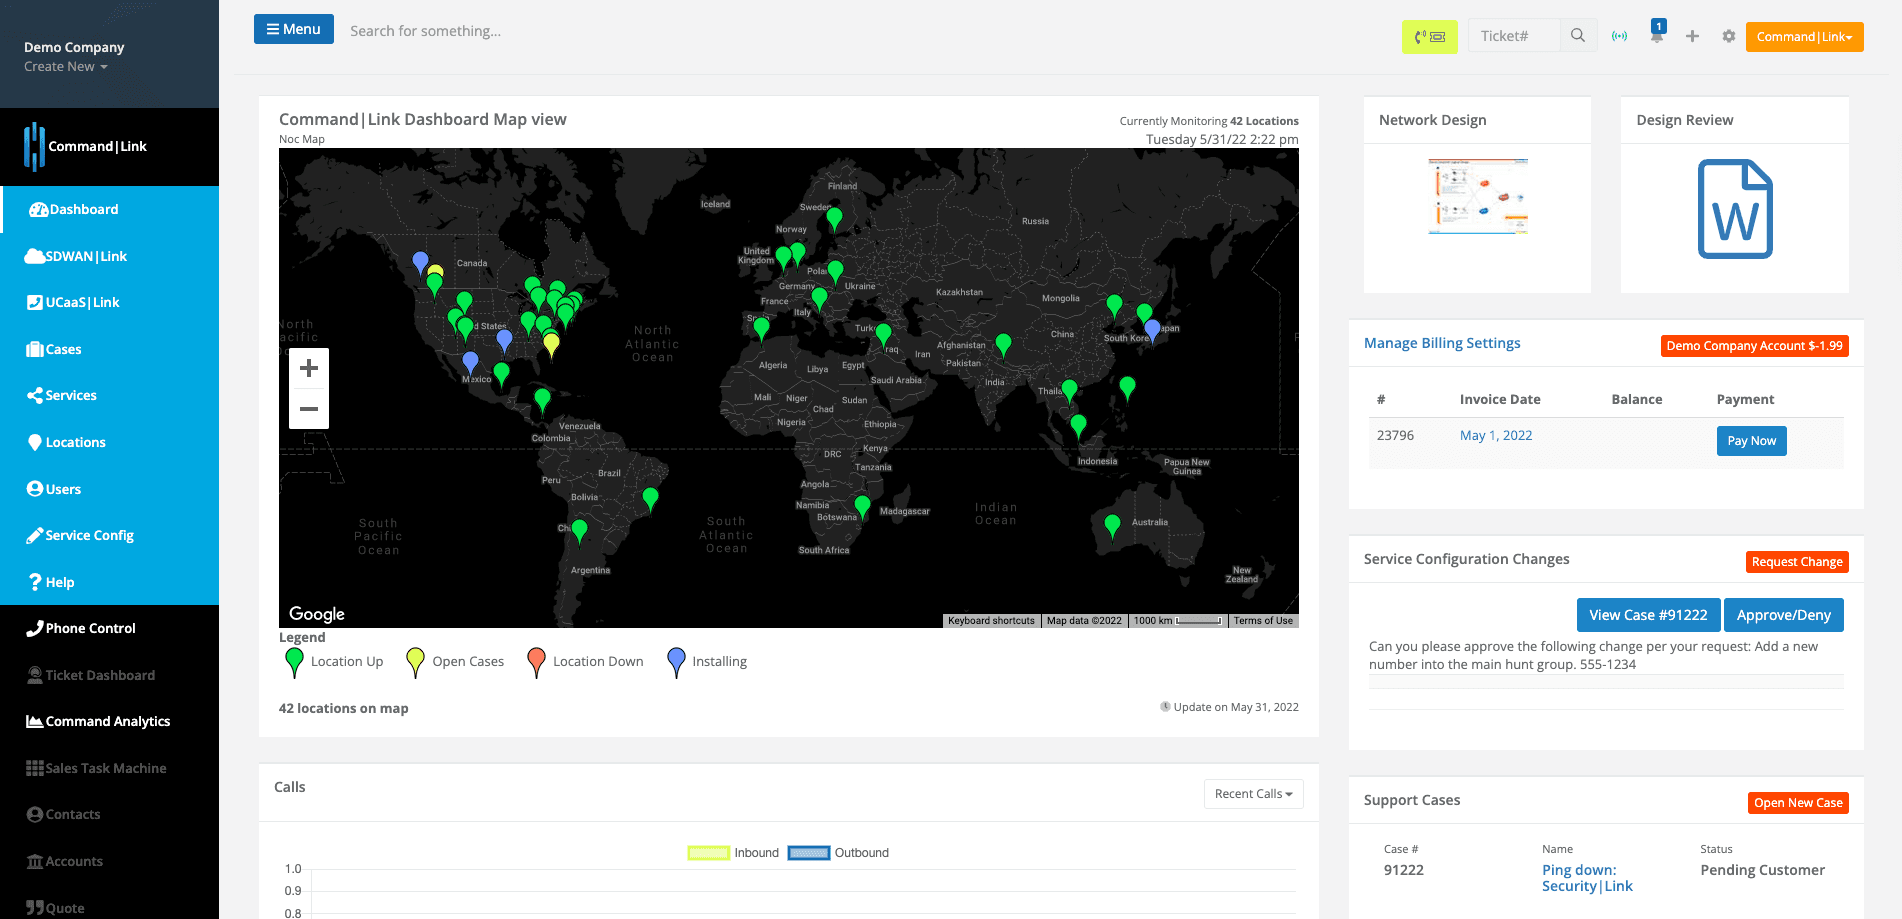This screenshot has width=1902, height=919.
Task: Open the May 1, 2022 invoice link
Action: click(1496, 435)
